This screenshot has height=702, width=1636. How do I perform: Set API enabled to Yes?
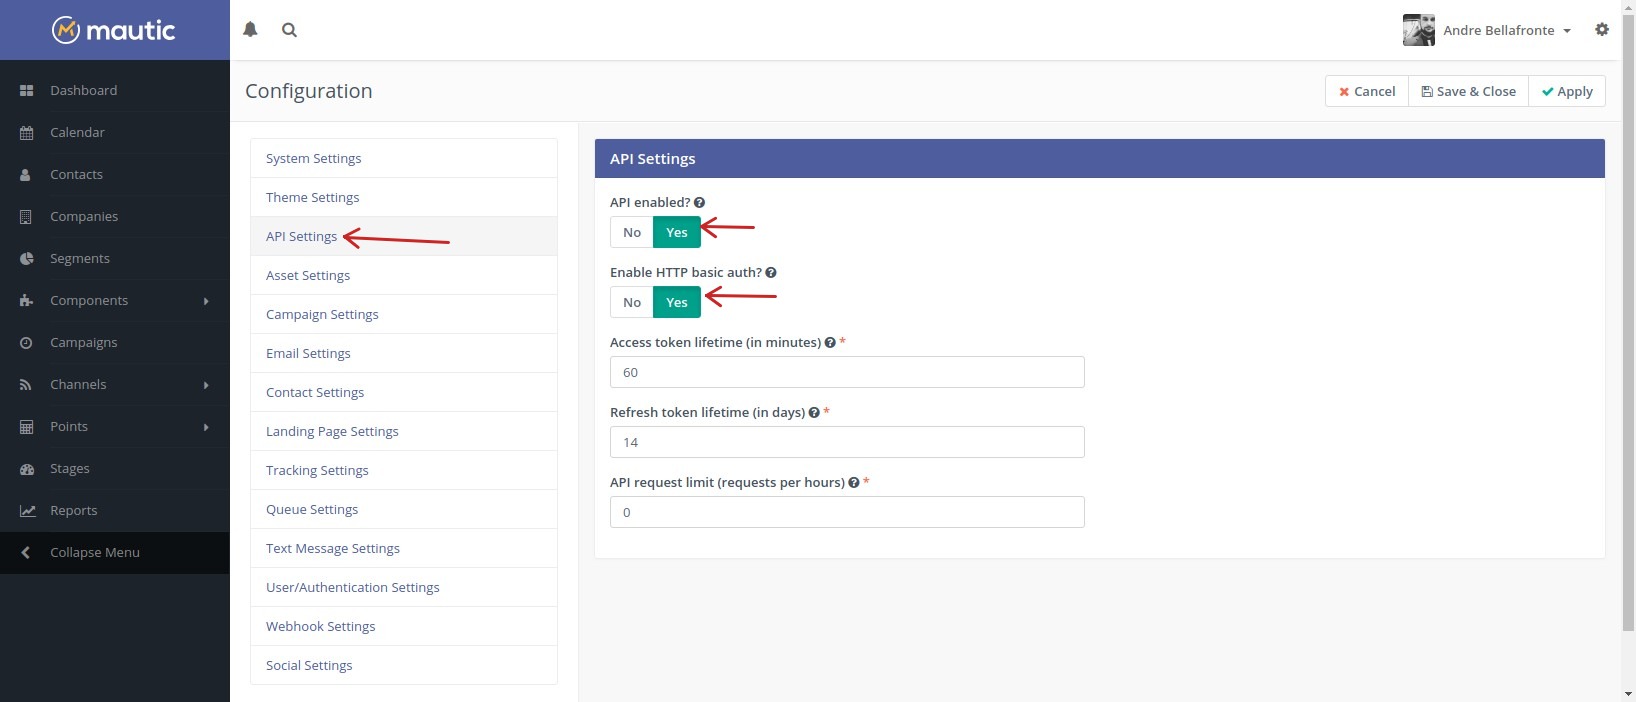pyautogui.click(x=677, y=232)
